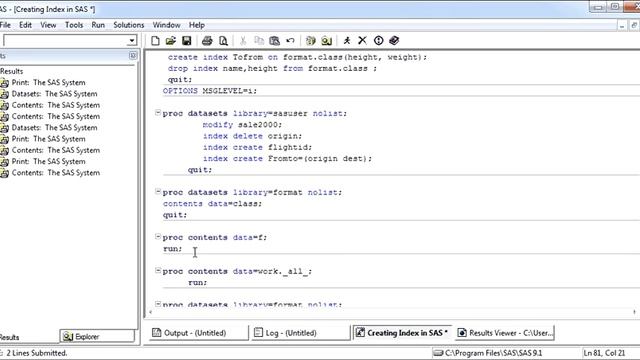
Task: Click the Results root node in the tree
Action: (x=11, y=71)
